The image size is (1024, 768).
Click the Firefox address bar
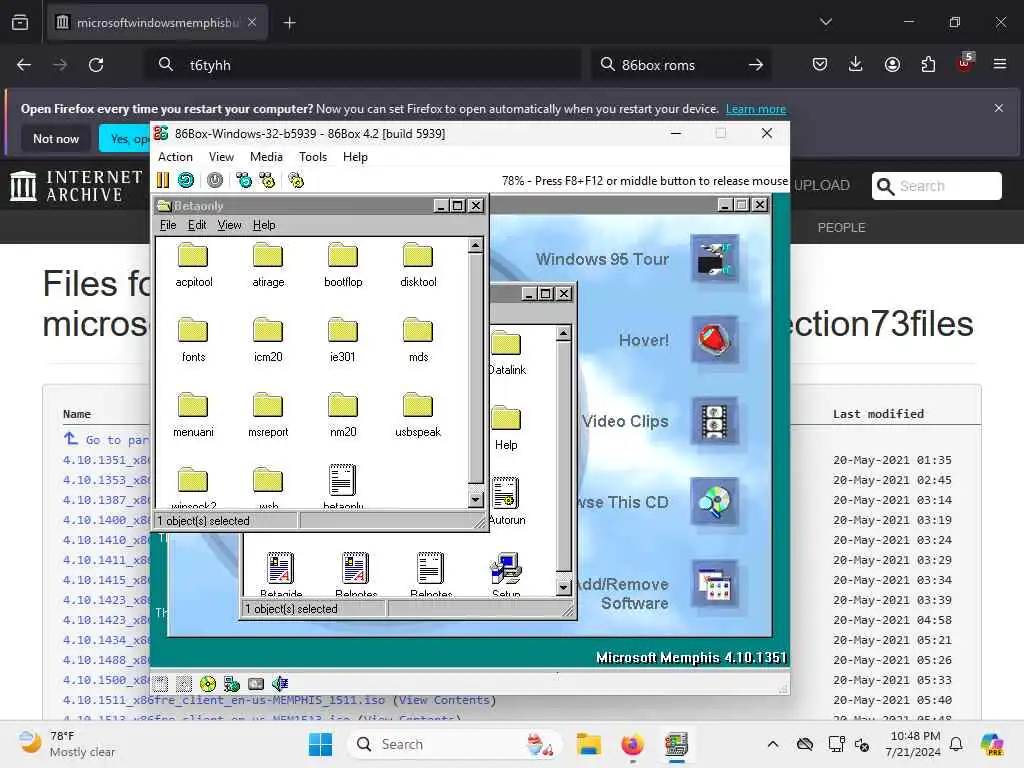pos(362,65)
